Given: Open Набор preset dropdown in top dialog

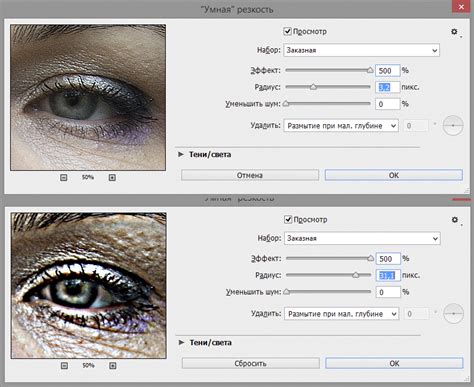Looking at the screenshot, I should pos(362,50).
